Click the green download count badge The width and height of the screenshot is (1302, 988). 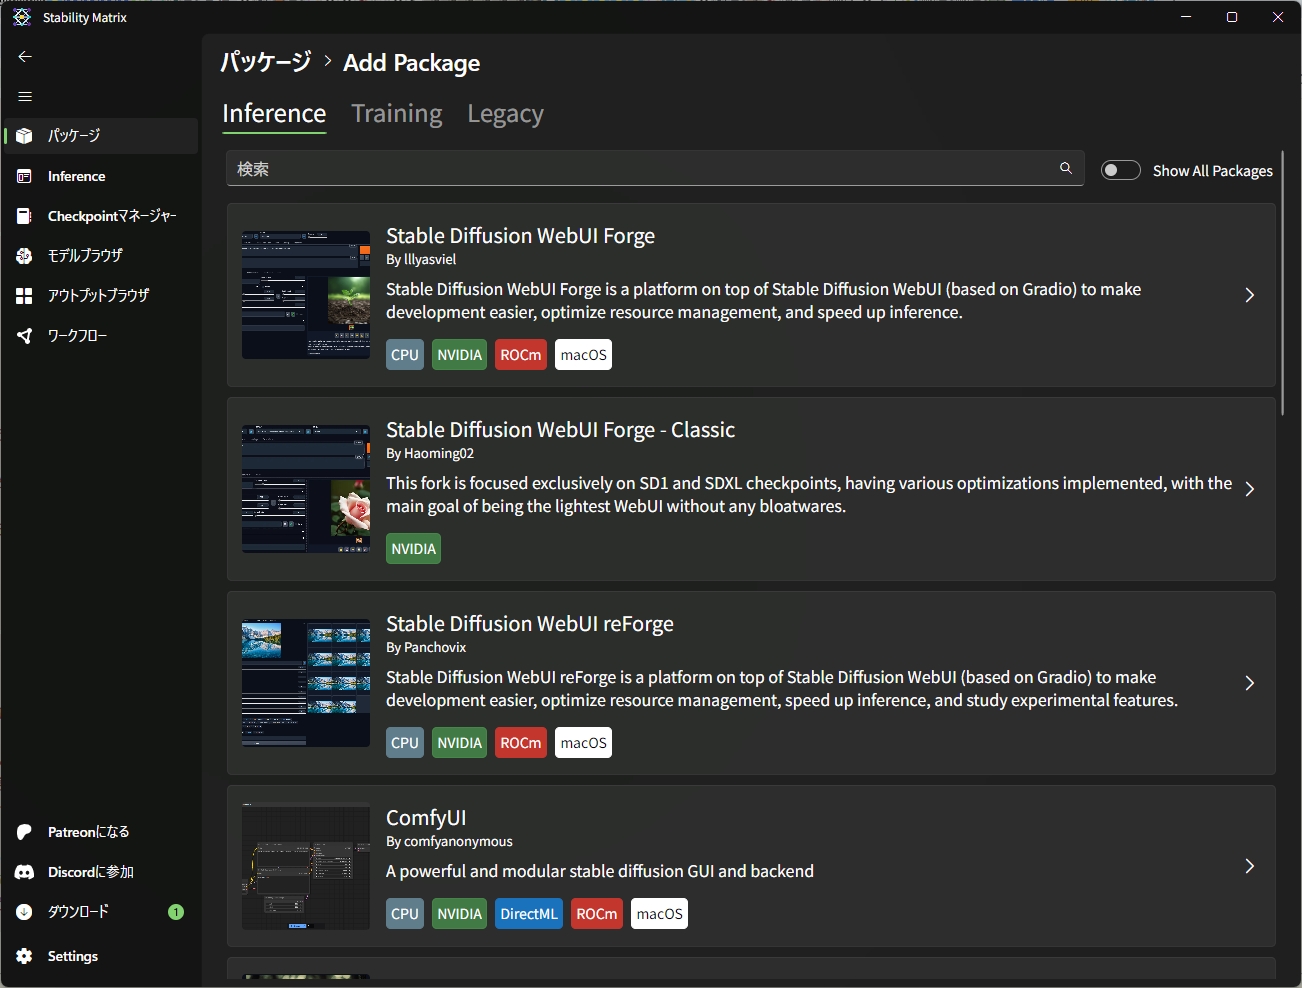pos(176,912)
